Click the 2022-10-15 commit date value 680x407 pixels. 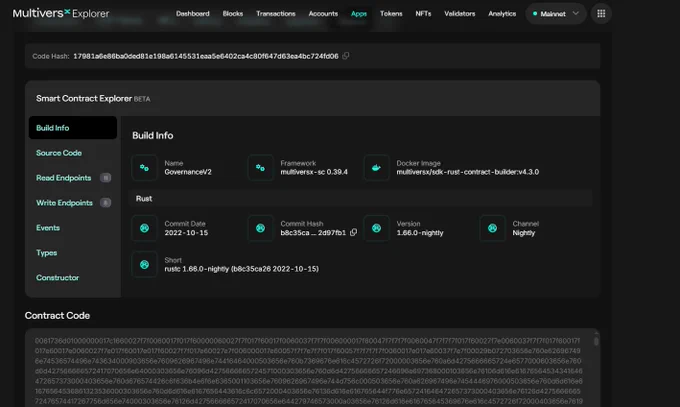186,233
